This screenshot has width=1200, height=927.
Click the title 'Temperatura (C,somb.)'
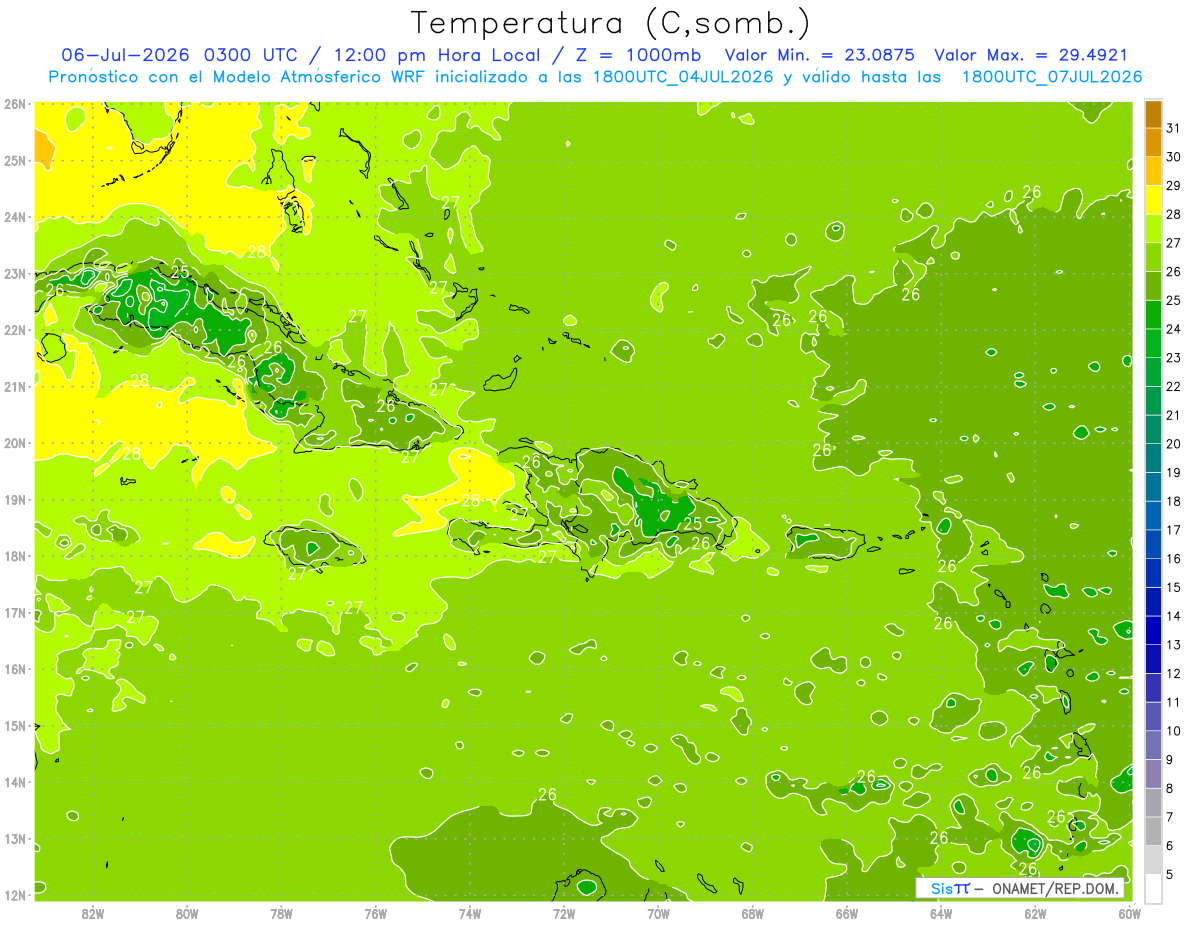click(x=610, y=23)
